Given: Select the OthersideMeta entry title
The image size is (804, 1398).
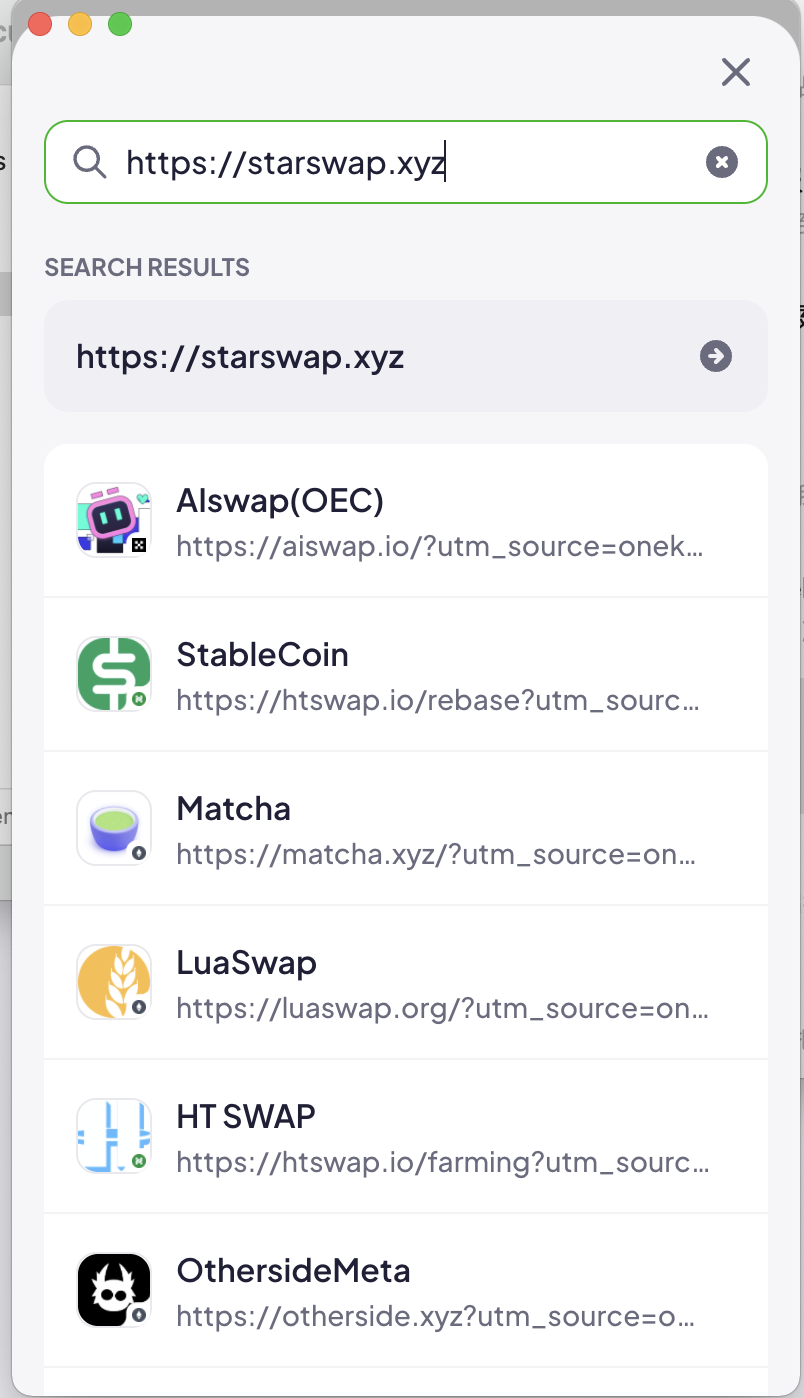Looking at the screenshot, I should coord(294,1271).
